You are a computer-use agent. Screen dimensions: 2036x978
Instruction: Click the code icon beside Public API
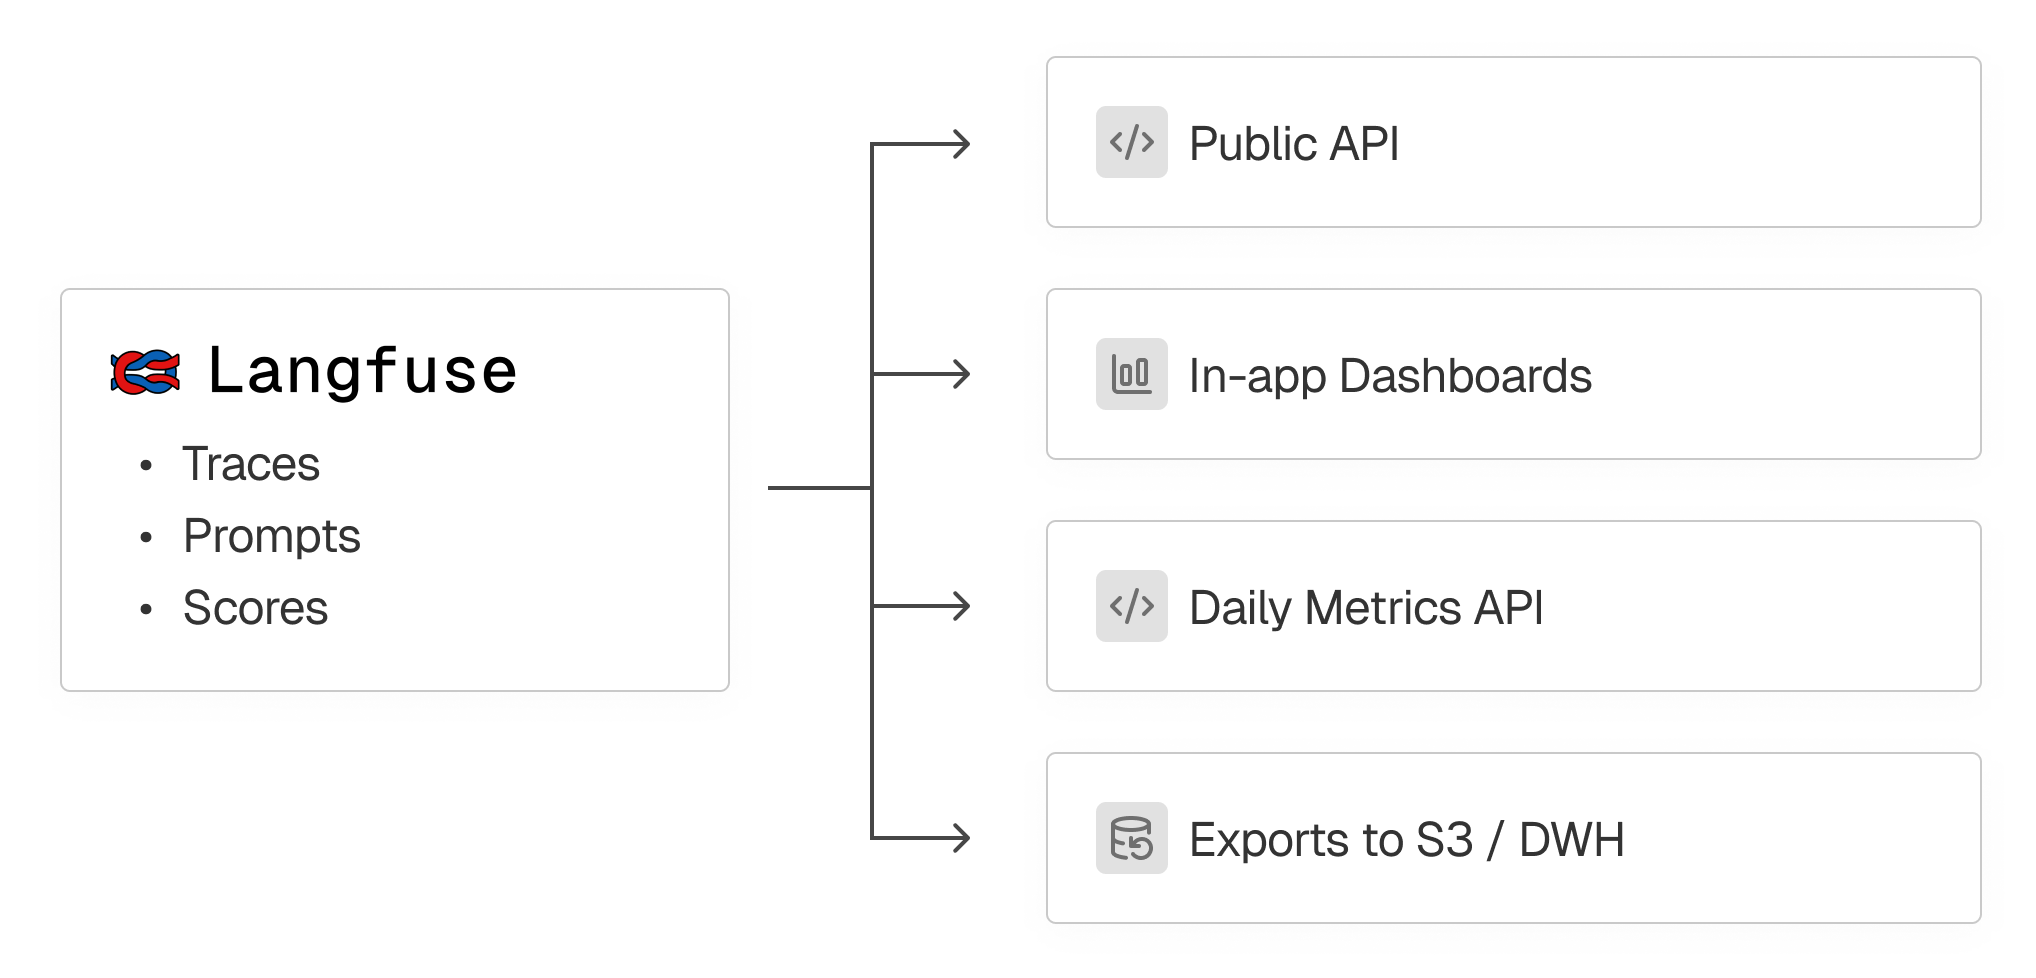[x=1131, y=143]
